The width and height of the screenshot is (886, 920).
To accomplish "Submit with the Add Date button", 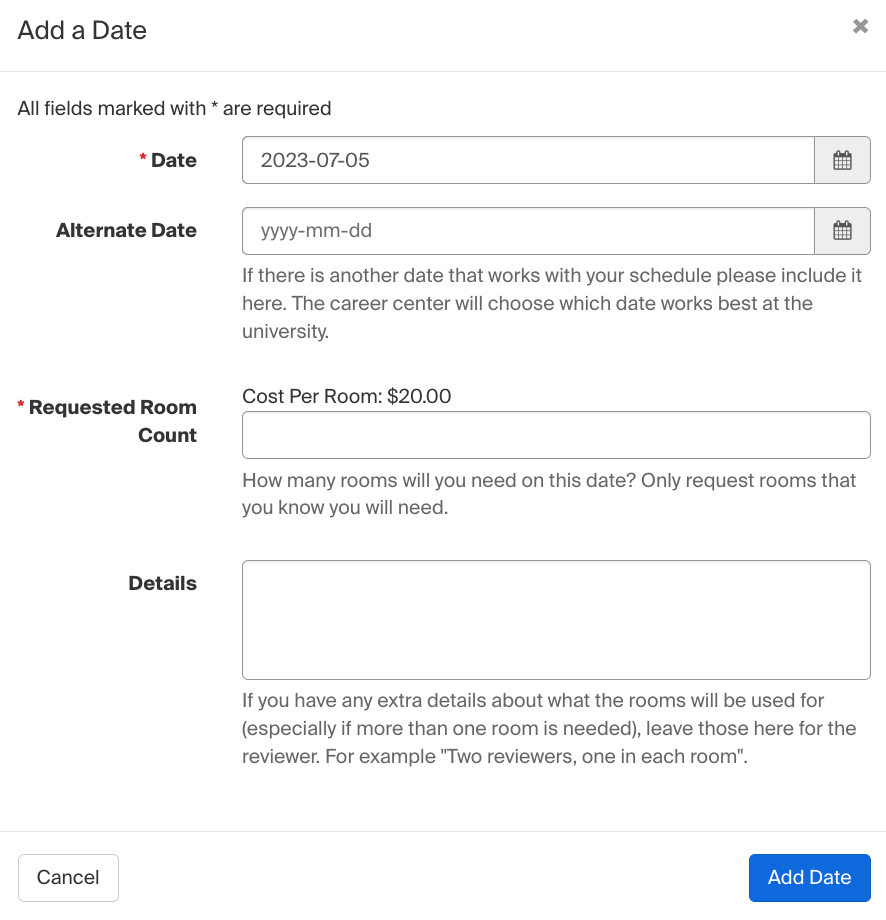I will [809, 878].
